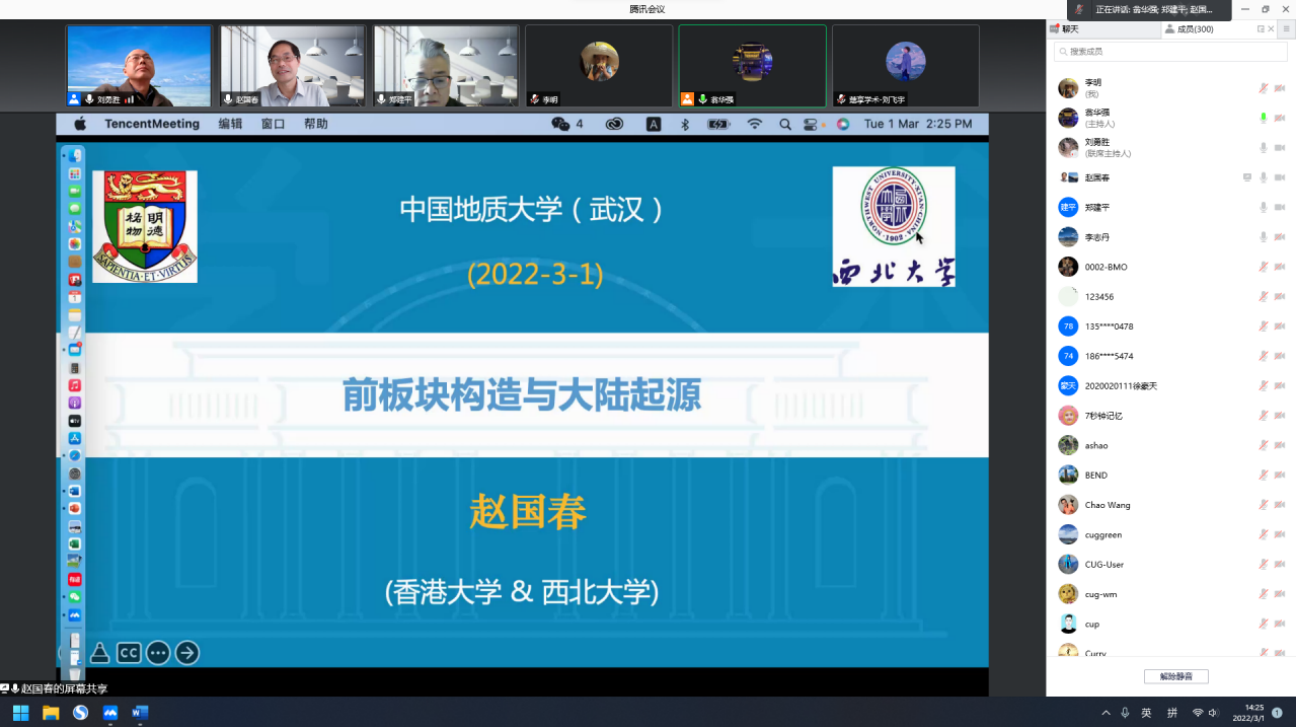Screen dimensions: 1299x727
Task: Open Tencent Meeting taskbar icon
Action: pyautogui.click(x=110, y=713)
